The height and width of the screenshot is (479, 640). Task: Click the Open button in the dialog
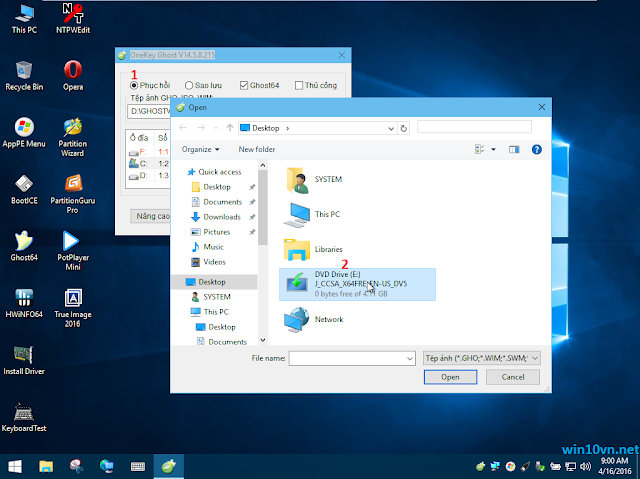(450, 377)
